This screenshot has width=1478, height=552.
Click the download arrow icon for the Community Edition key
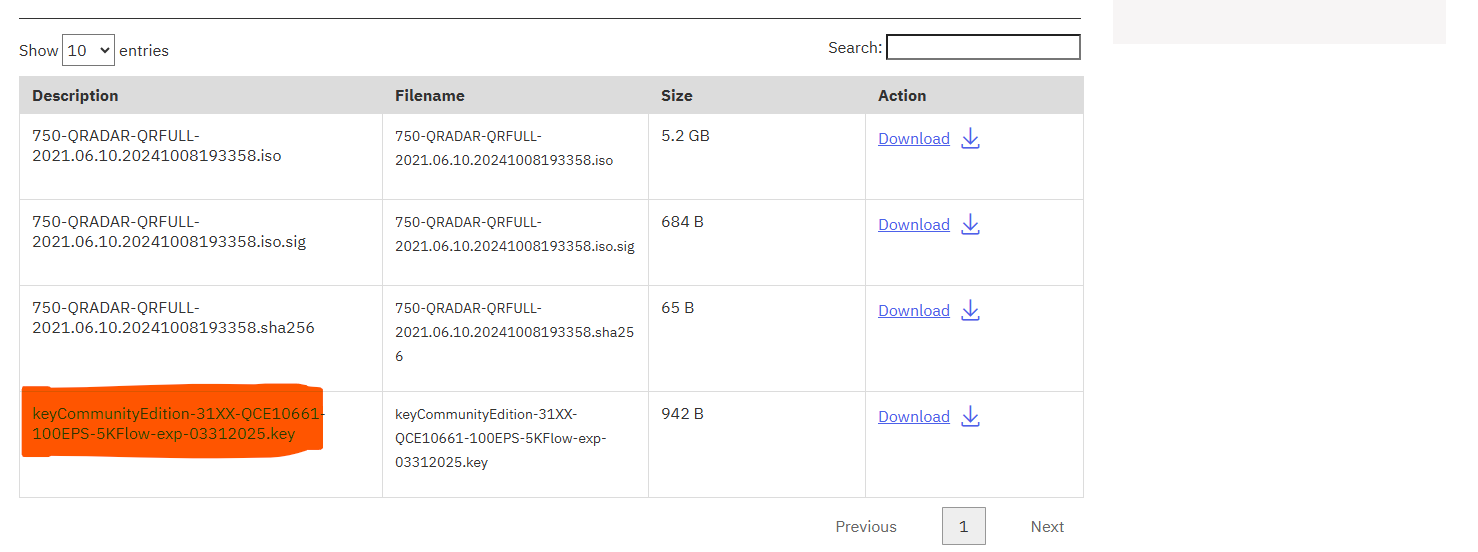click(970, 417)
